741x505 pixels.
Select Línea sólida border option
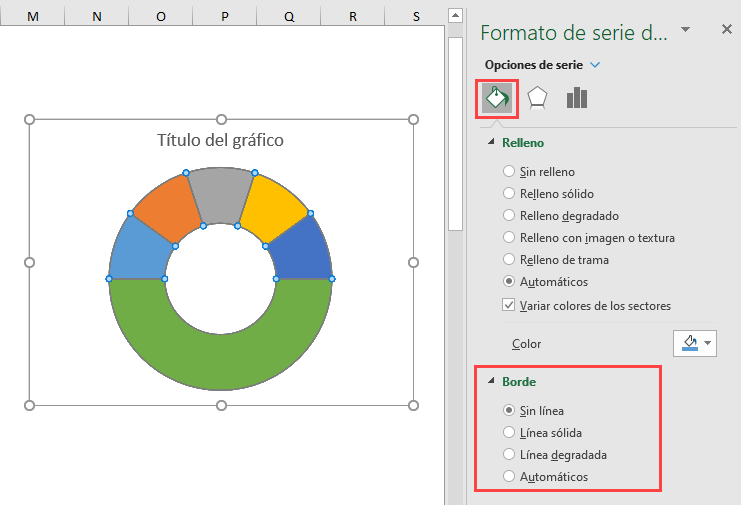(x=543, y=432)
